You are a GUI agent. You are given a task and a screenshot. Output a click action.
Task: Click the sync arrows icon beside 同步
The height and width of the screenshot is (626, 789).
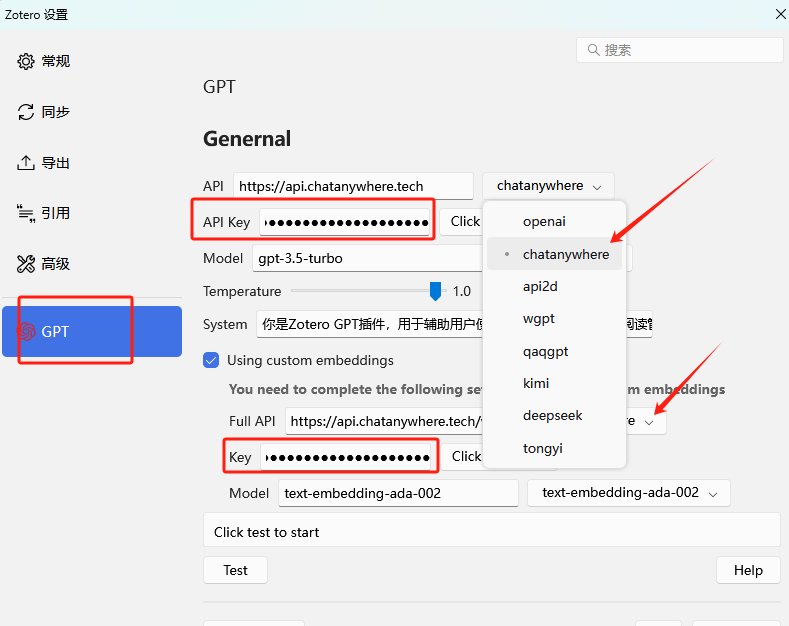(26, 112)
